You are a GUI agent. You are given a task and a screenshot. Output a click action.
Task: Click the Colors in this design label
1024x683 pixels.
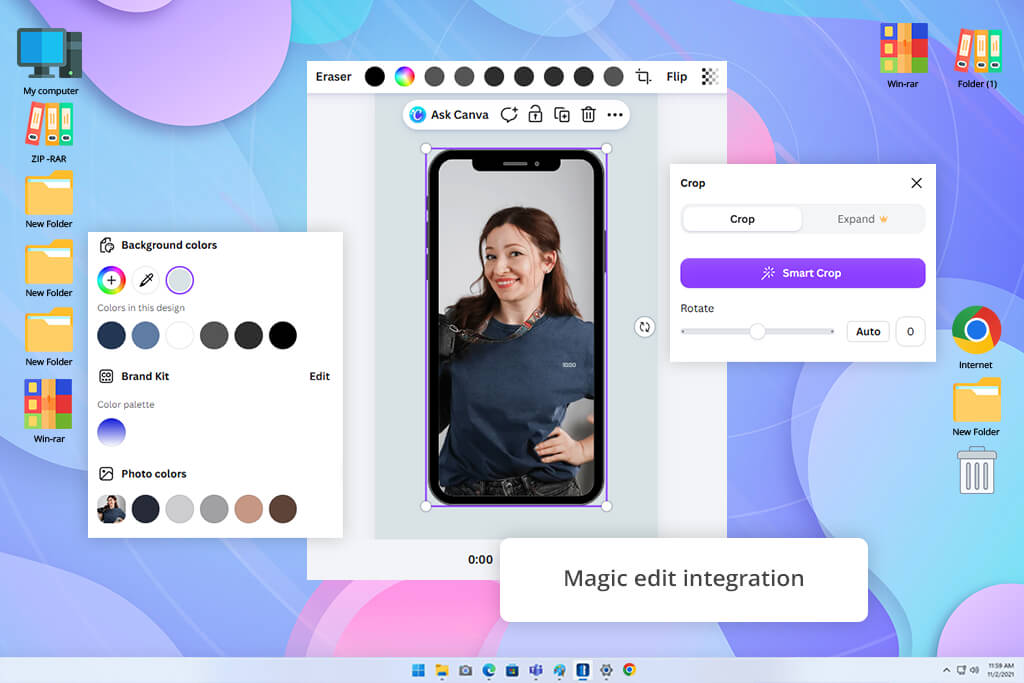coord(141,308)
